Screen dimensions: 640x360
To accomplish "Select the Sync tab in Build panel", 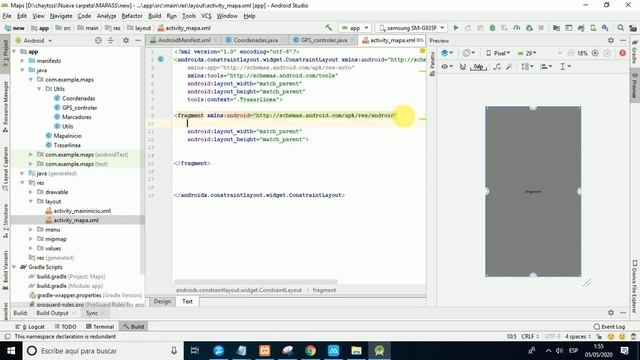I will click(x=92, y=313).
